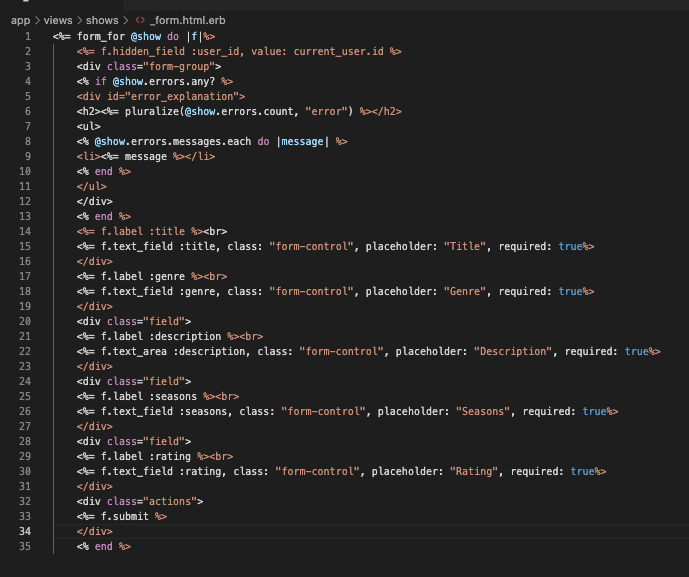This screenshot has width=689, height=577.
Task: Click '"Rating"' placeholder string on line 30
Action: [x=474, y=472]
